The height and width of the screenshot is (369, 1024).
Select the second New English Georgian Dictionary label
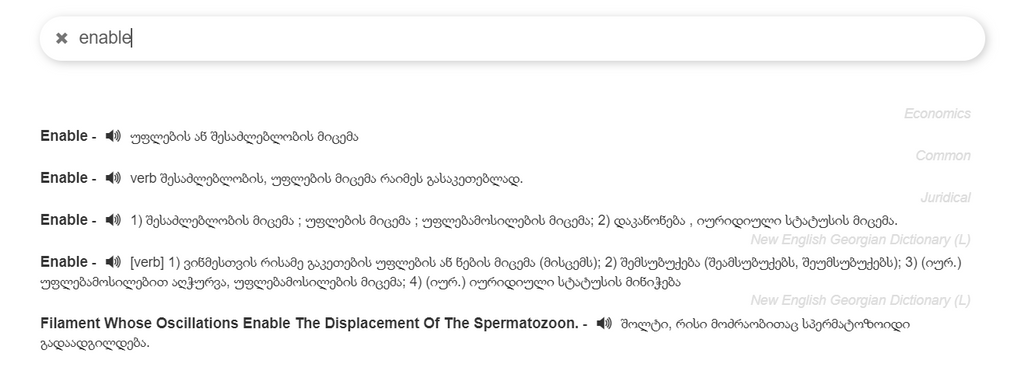861,300
